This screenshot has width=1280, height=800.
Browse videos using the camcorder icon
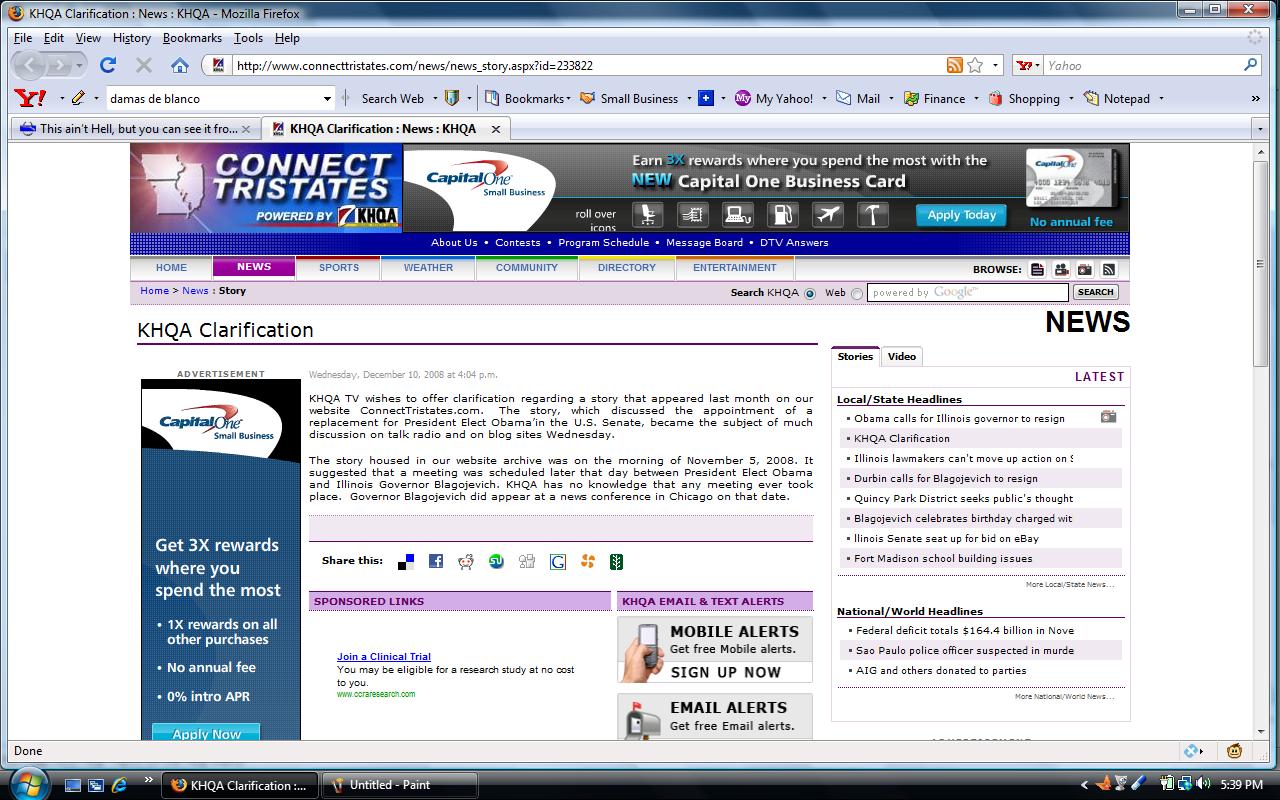1061,269
